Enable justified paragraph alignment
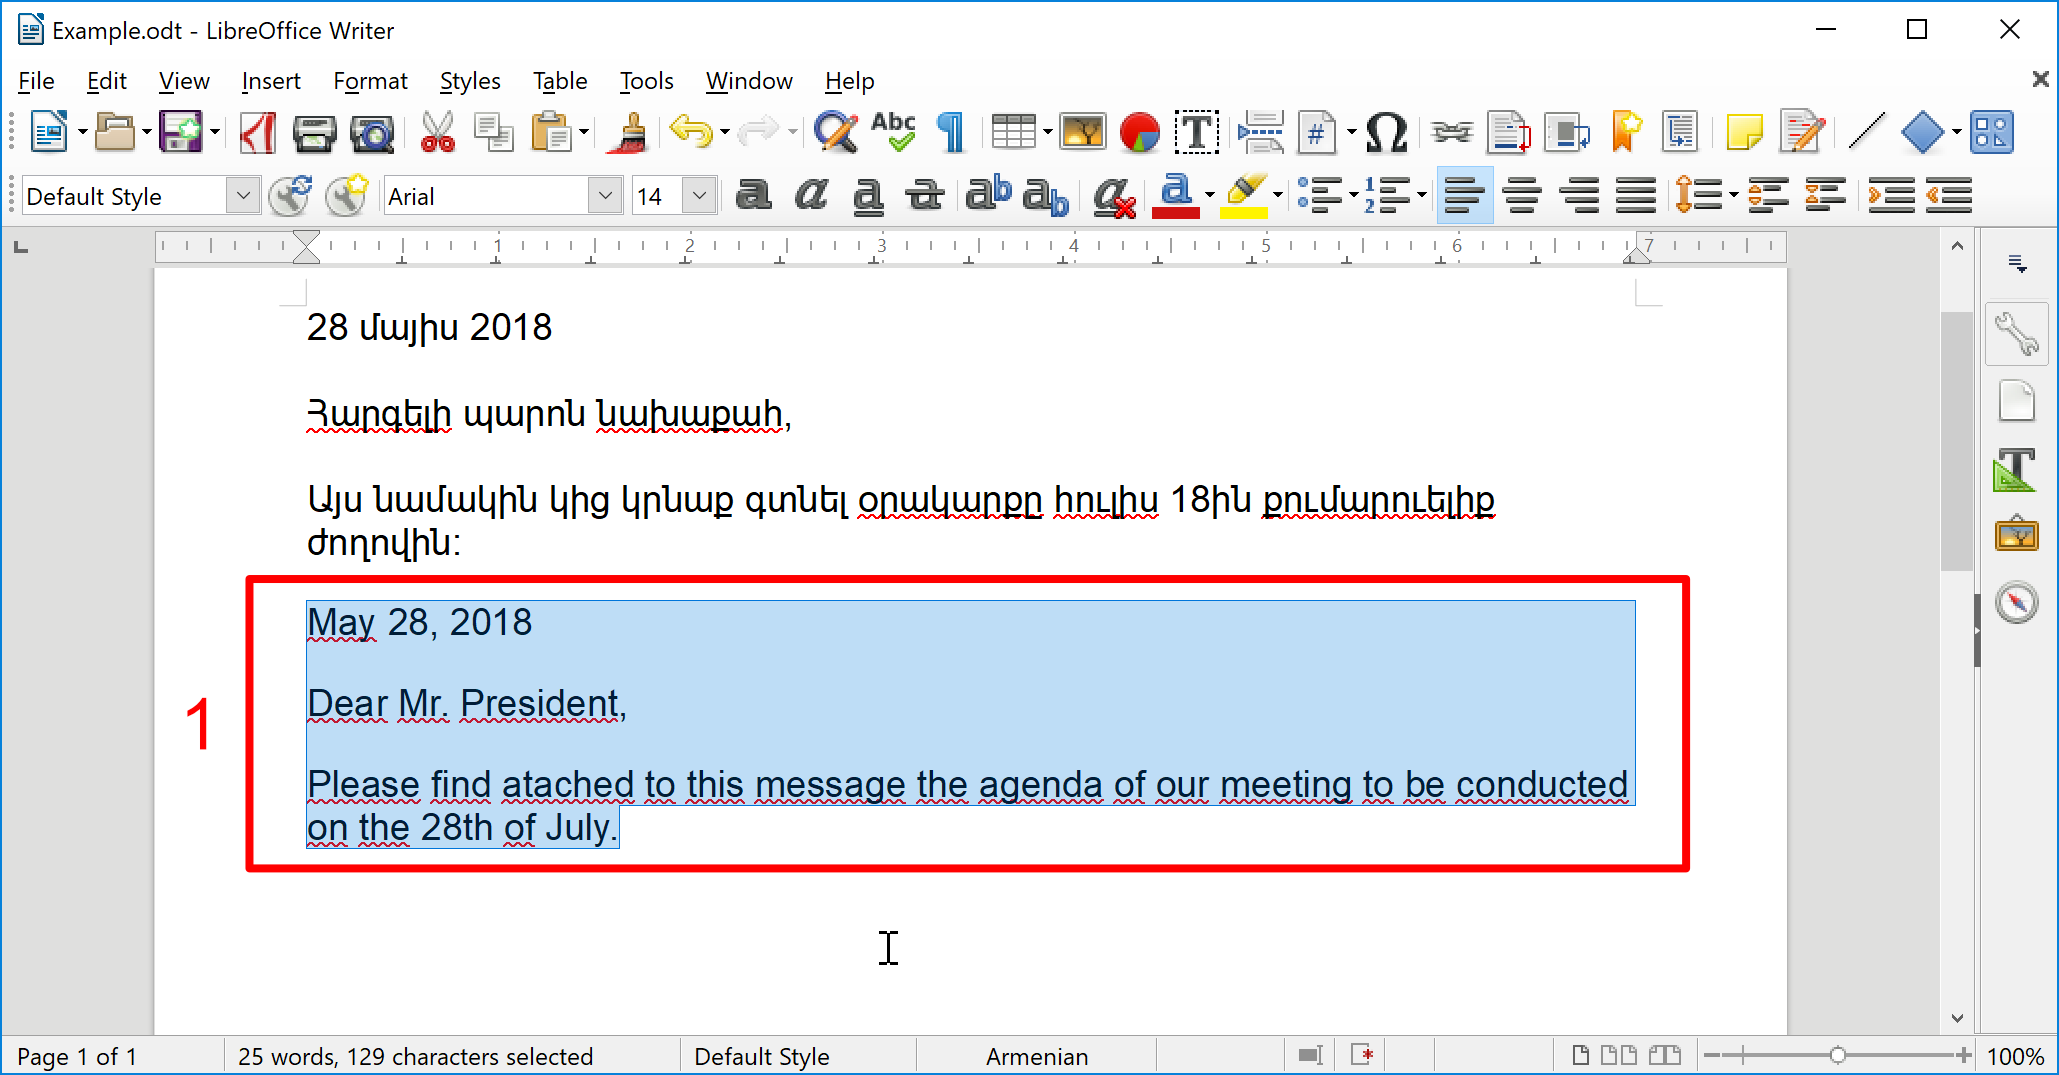This screenshot has height=1075, width=2059. click(x=1636, y=196)
